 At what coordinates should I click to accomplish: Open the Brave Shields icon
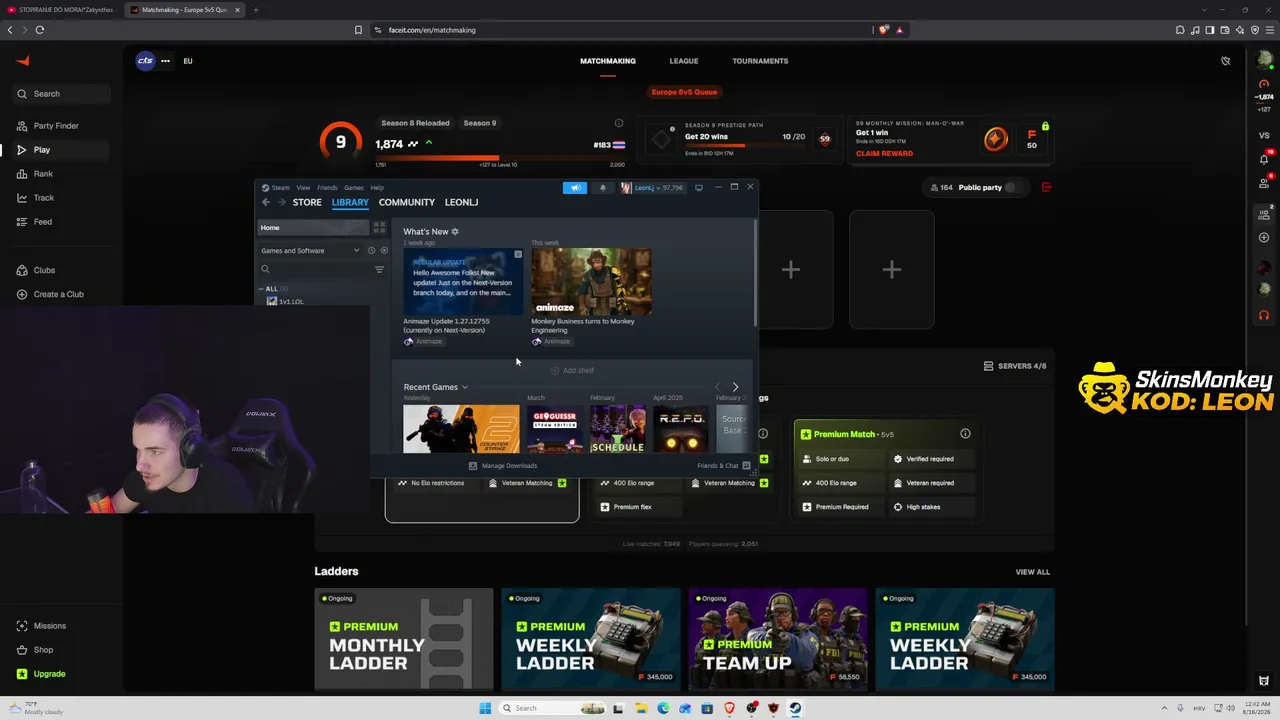[883, 30]
